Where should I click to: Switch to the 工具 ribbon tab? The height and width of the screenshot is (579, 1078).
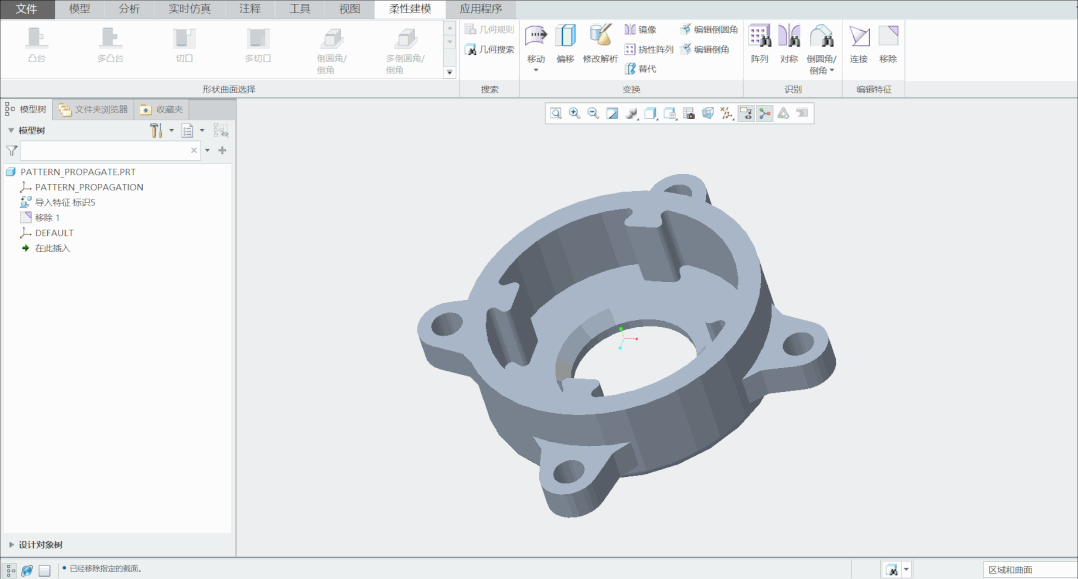300,9
